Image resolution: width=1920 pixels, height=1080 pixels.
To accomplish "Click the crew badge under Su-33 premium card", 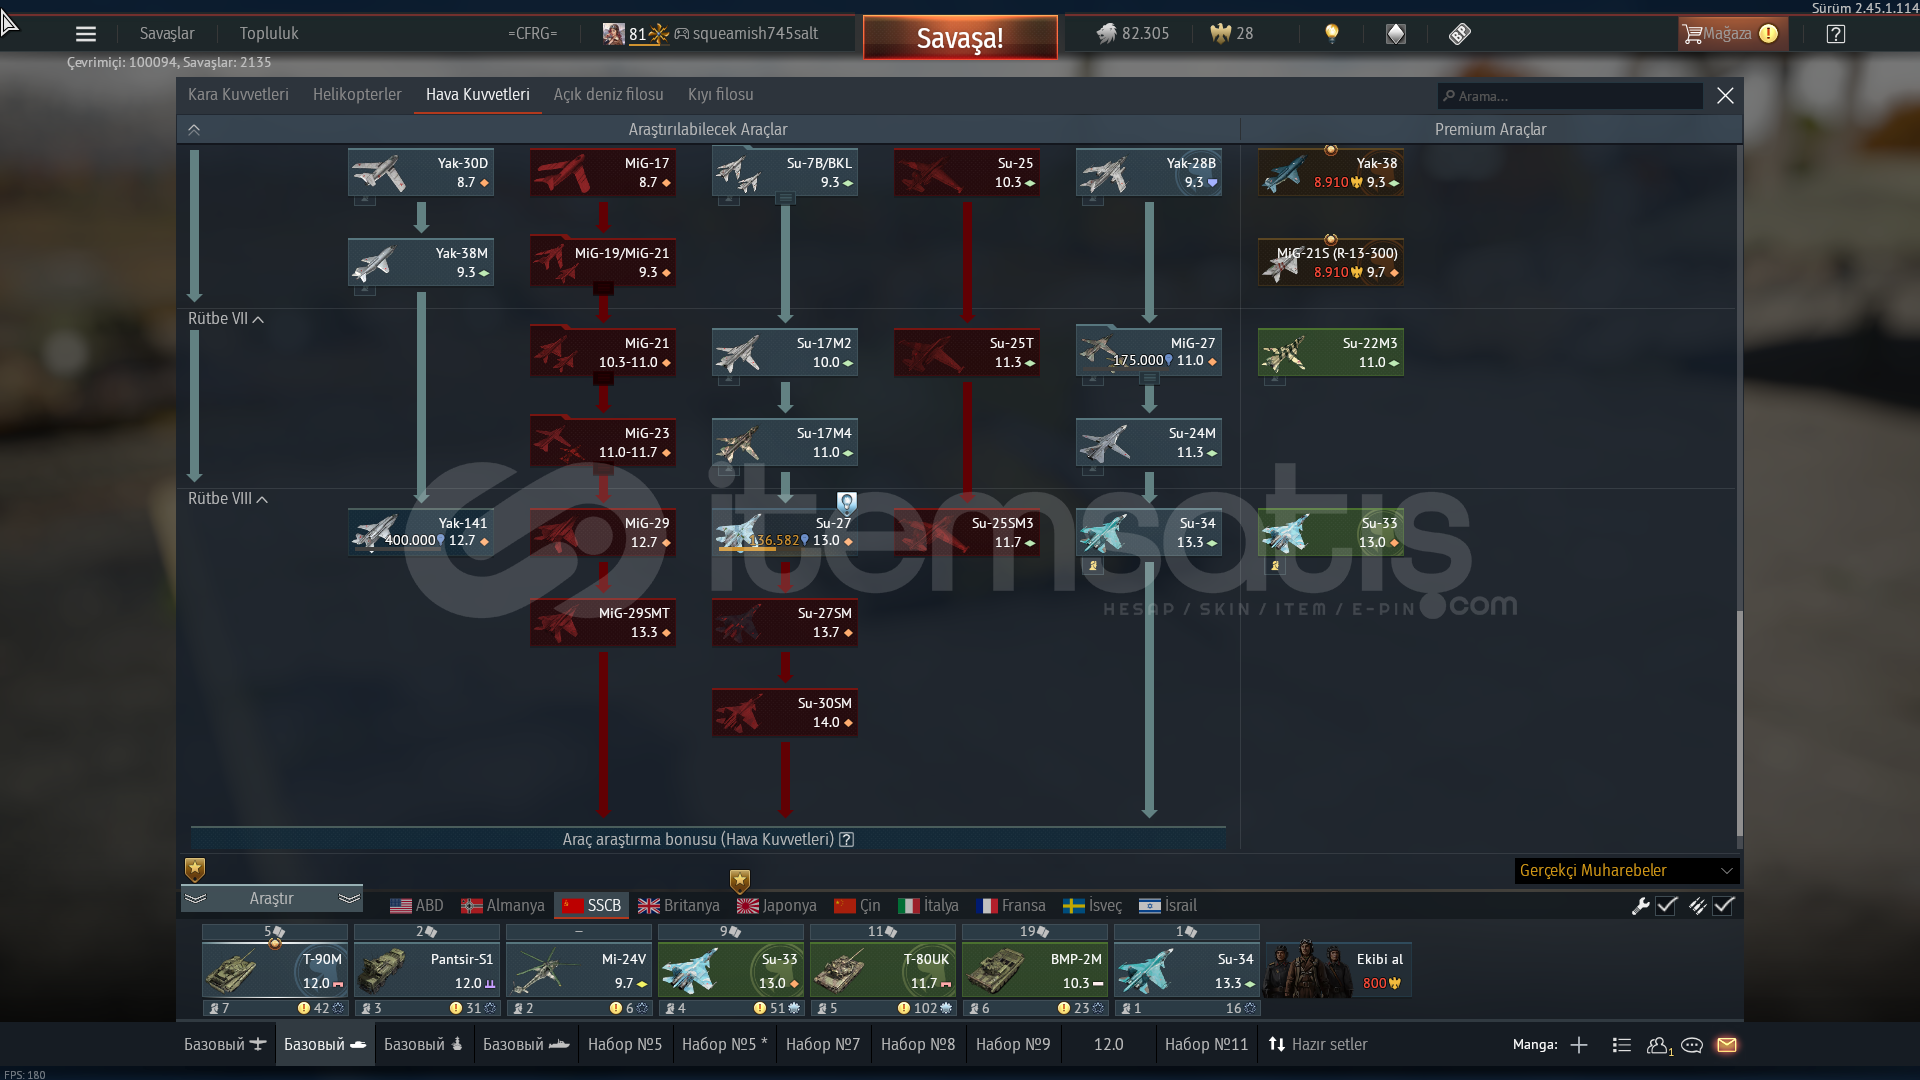I will pos(1275,566).
